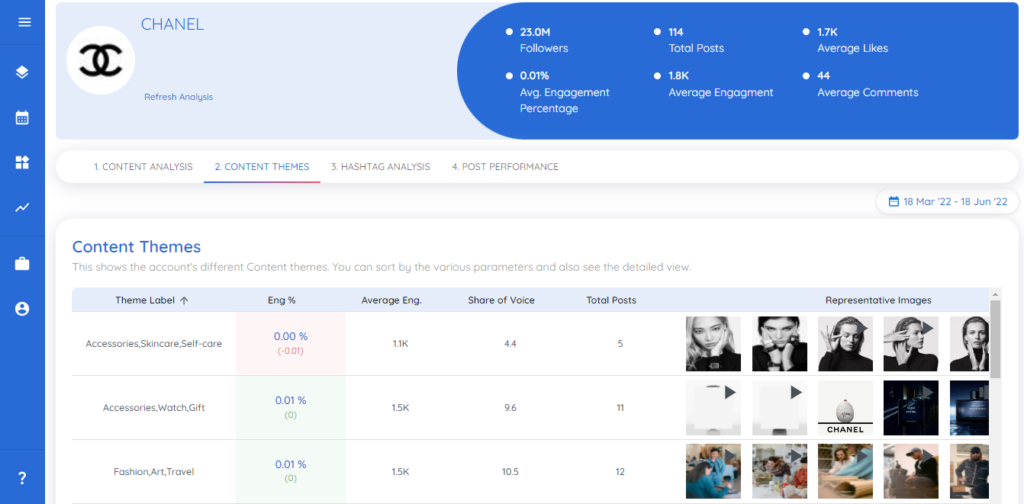The image size is (1024, 504).
Task: Open the trending line analytics icon
Action: (x=22, y=208)
